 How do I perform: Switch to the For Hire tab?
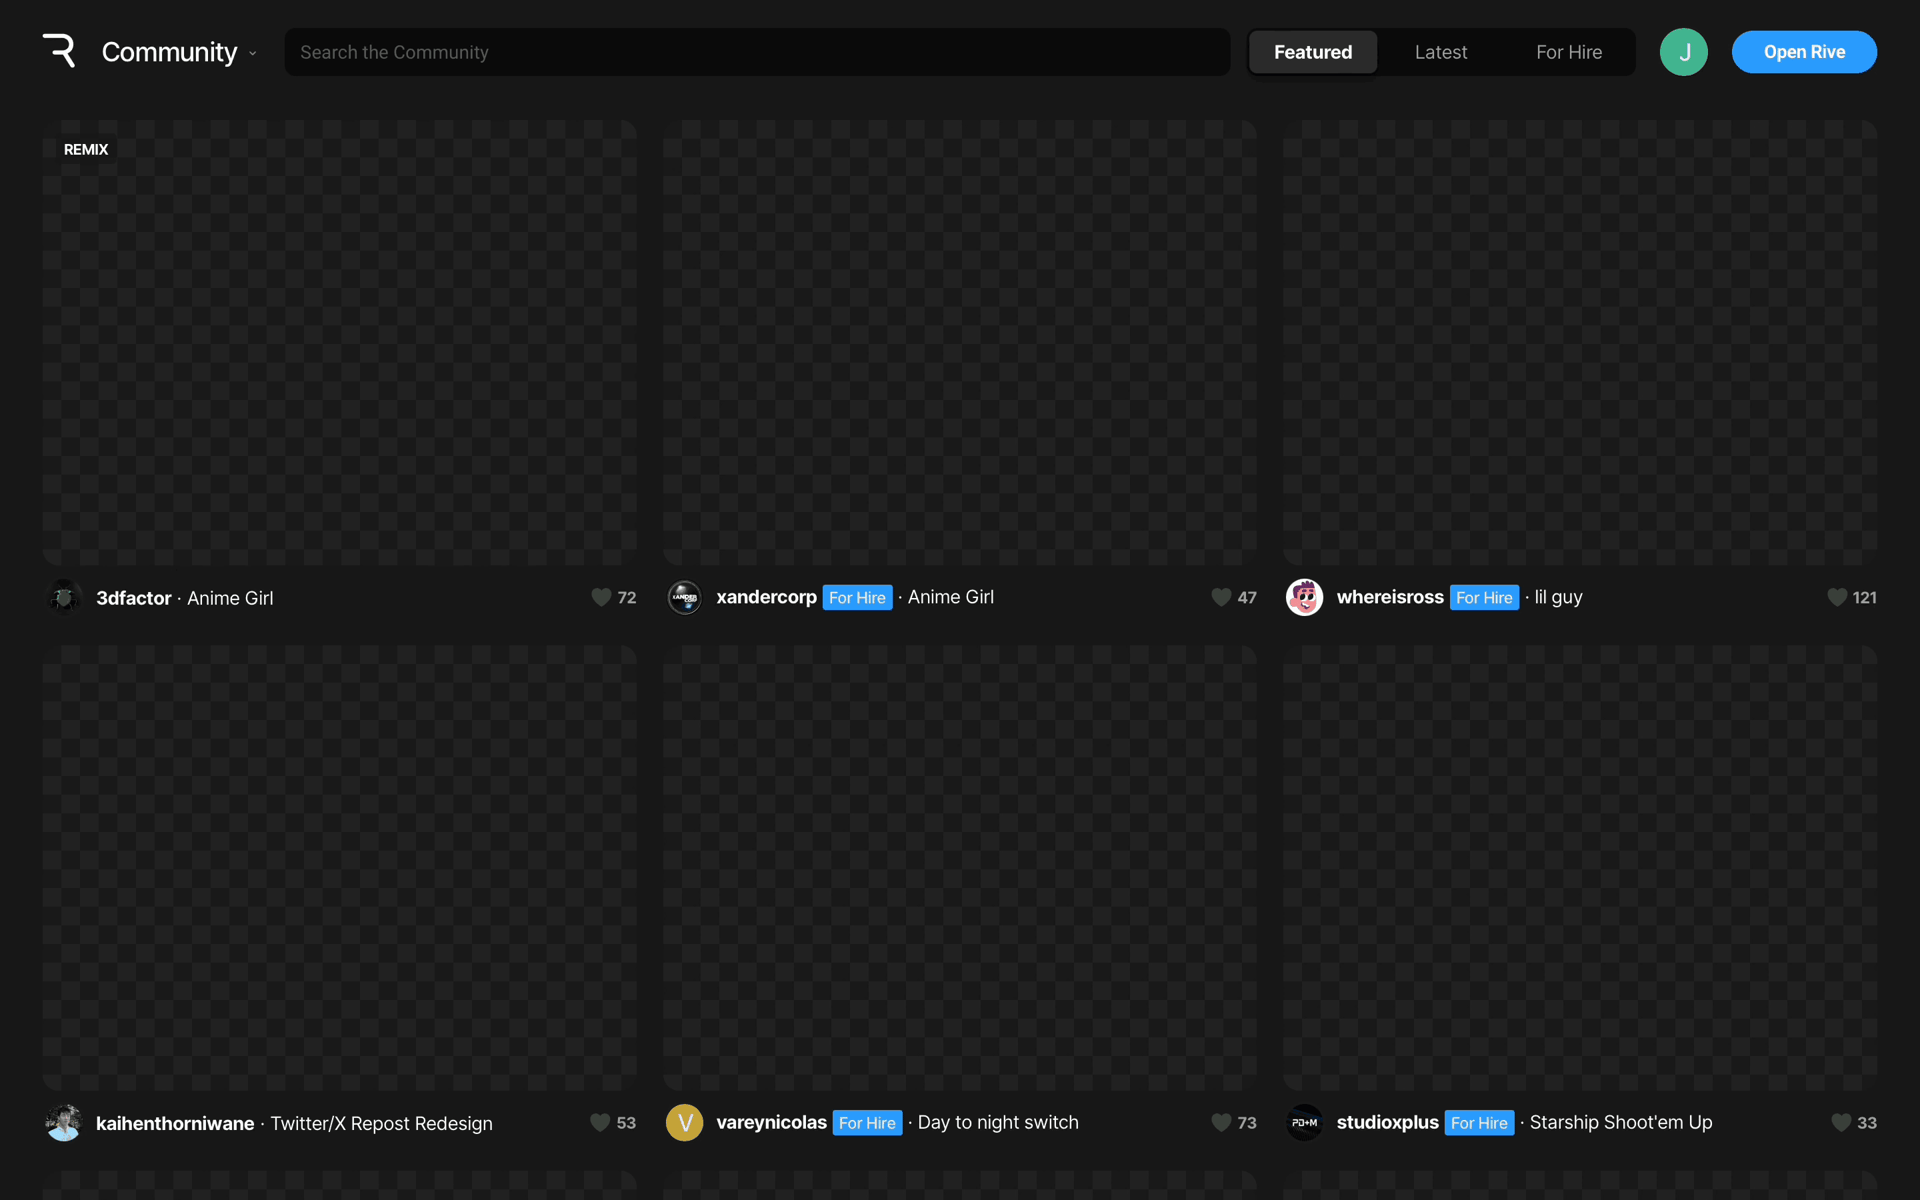(1569, 52)
